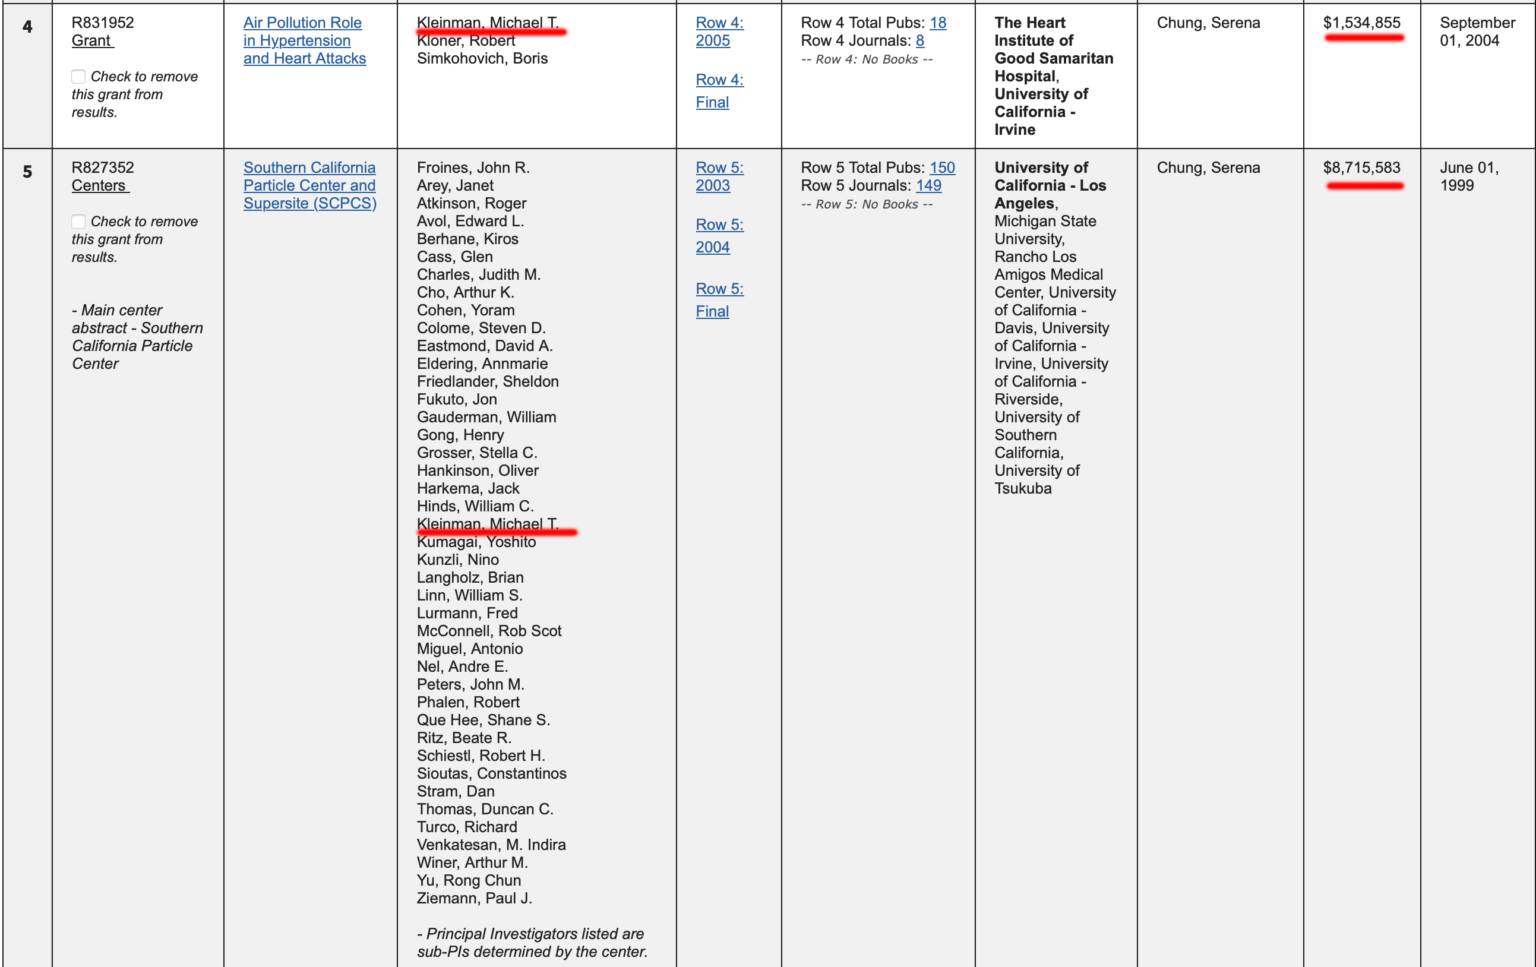View Row 5 journals count 149
The image size is (1536, 967).
929,186
